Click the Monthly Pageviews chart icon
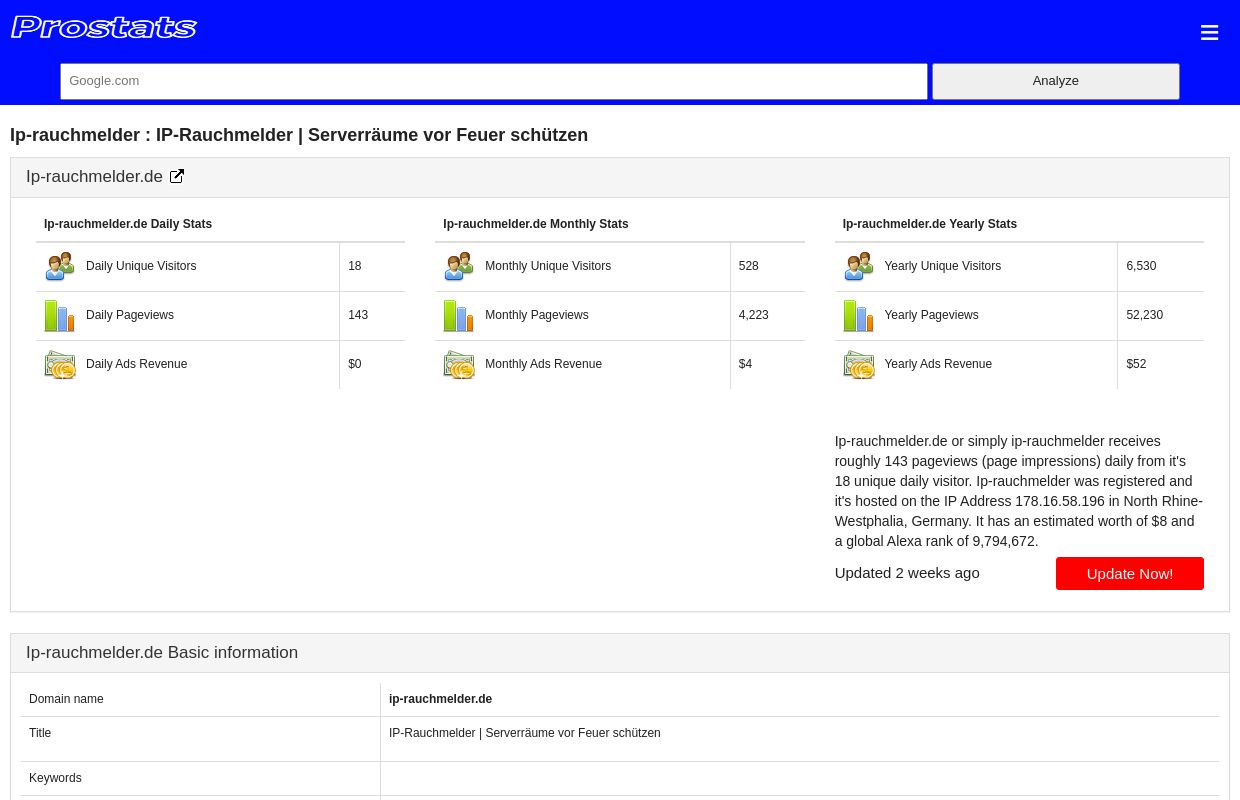The width and height of the screenshot is (1240, 800). pos(459,316)
